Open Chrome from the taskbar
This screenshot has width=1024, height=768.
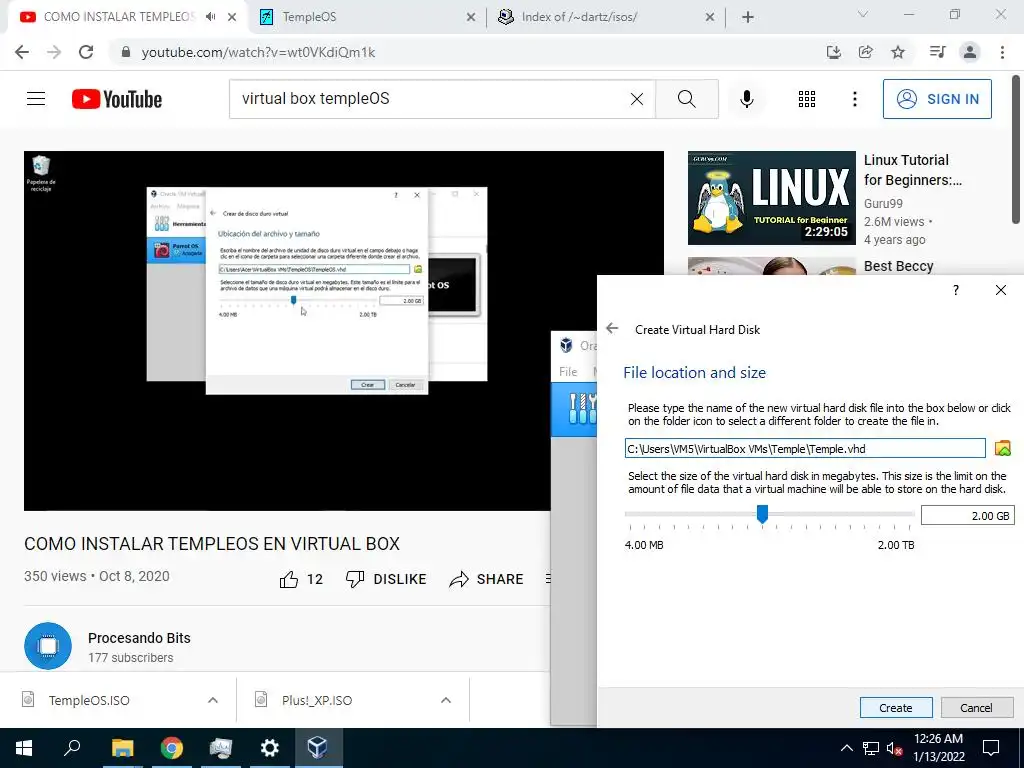(x=172, y=748)
